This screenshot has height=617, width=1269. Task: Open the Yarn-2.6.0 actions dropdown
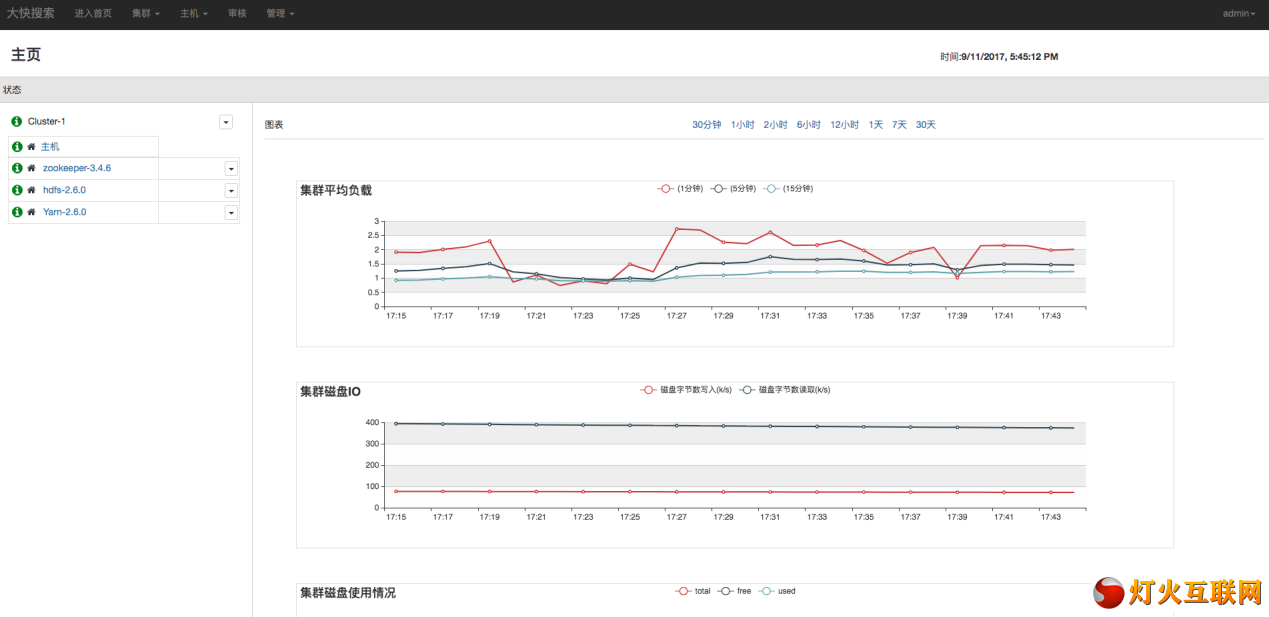click(231, 212)
